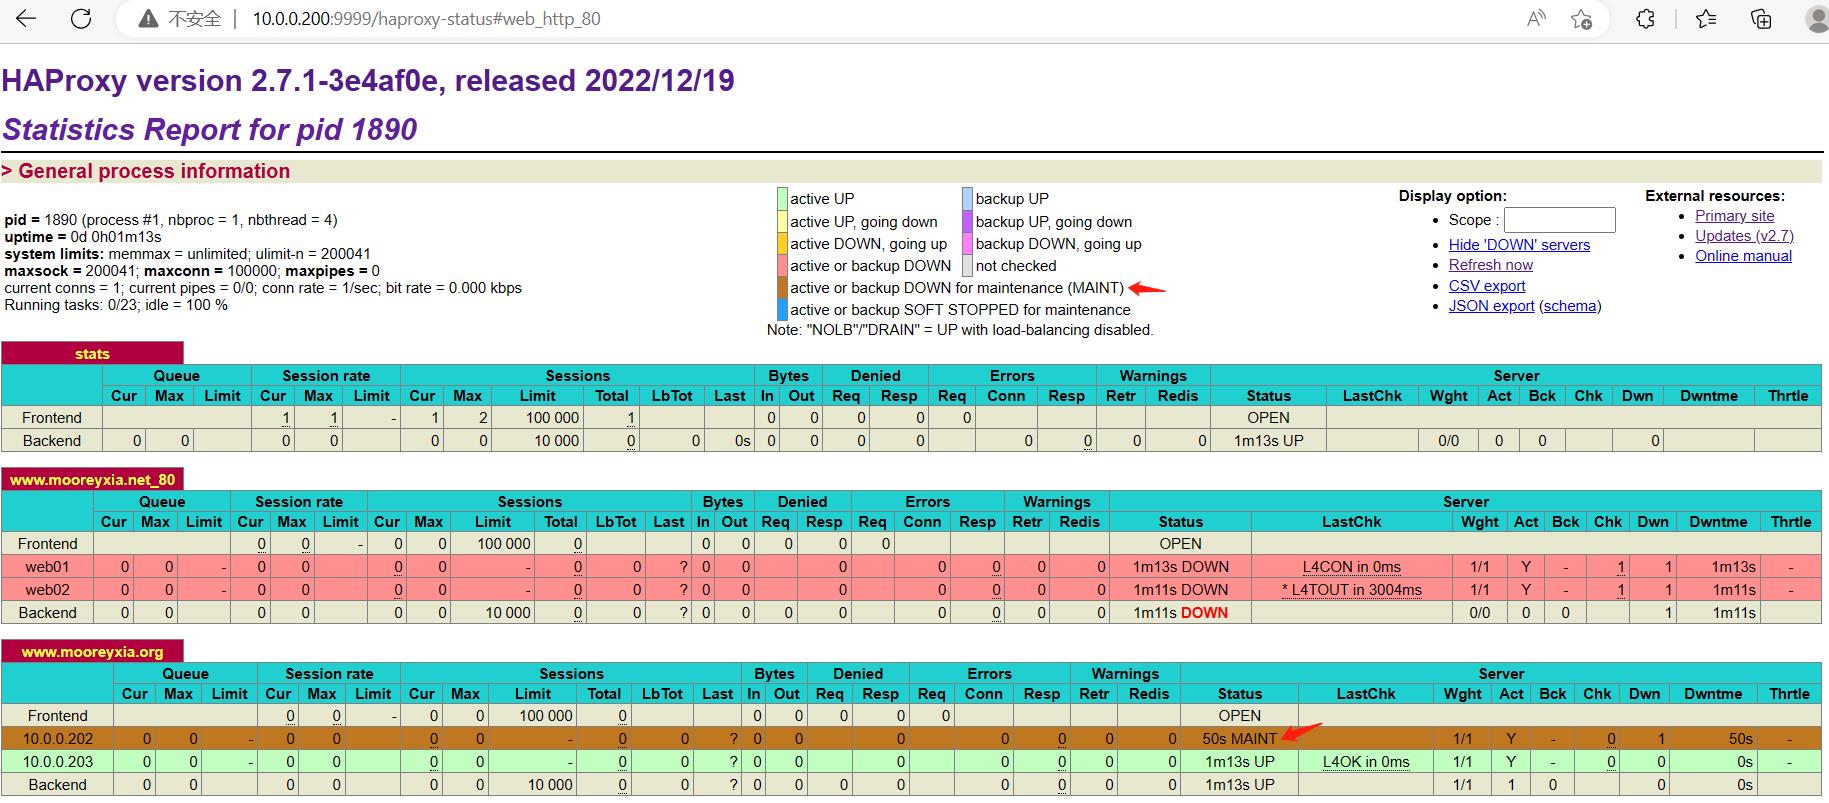
Task: Click '1m13s UP' status in stats Backend
Action: [1268, 440]
